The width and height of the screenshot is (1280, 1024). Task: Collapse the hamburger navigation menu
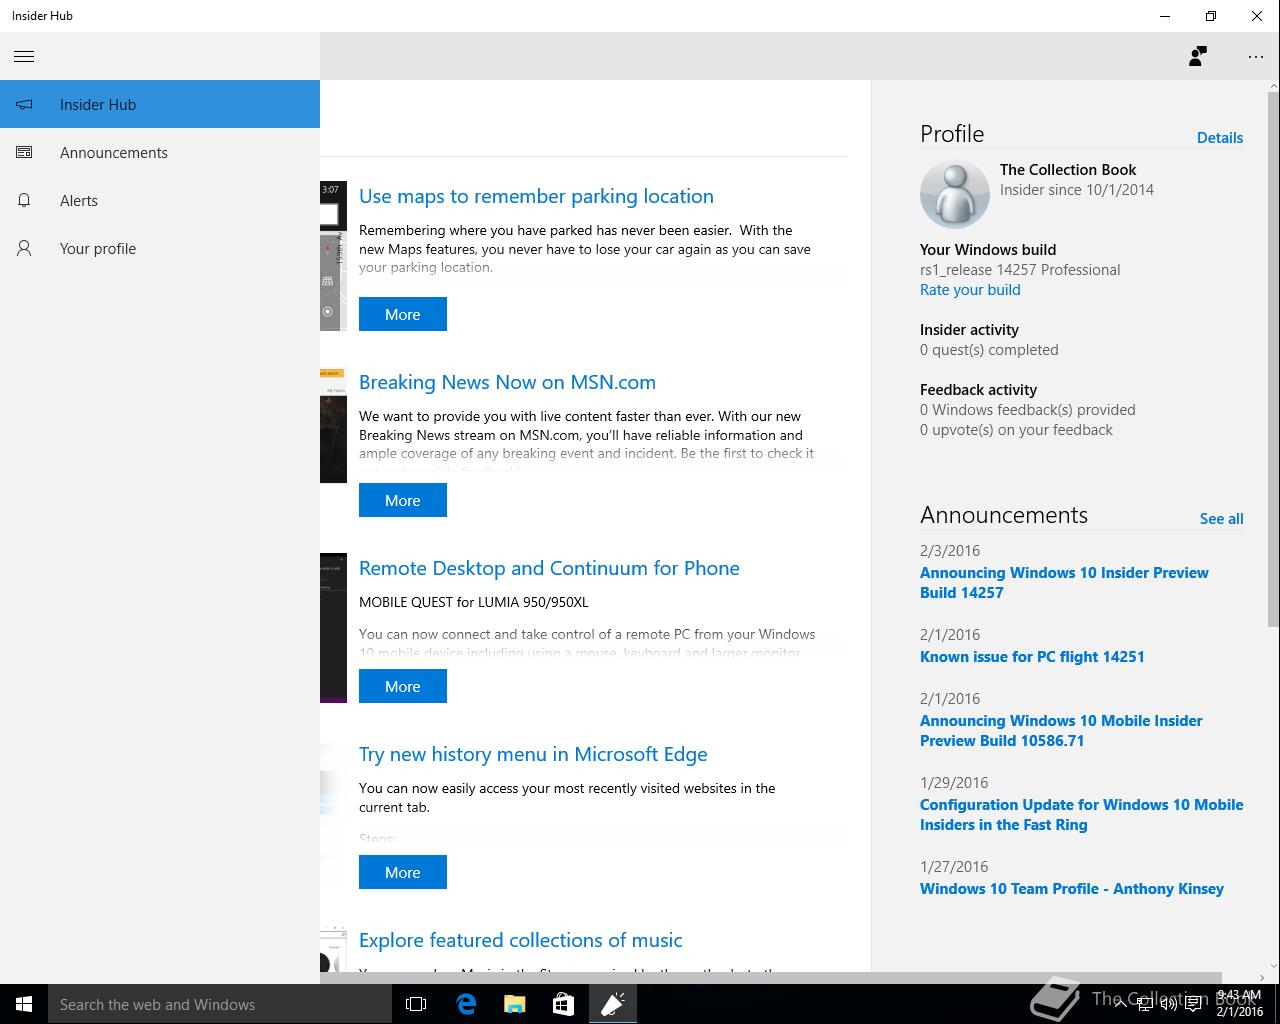tap(24, 56)
